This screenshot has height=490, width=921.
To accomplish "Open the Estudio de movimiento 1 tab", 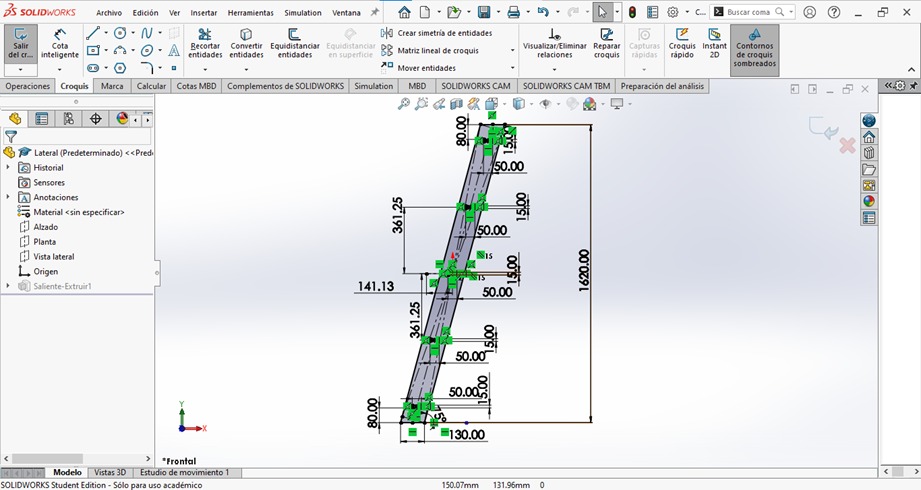I will (184, 472).
